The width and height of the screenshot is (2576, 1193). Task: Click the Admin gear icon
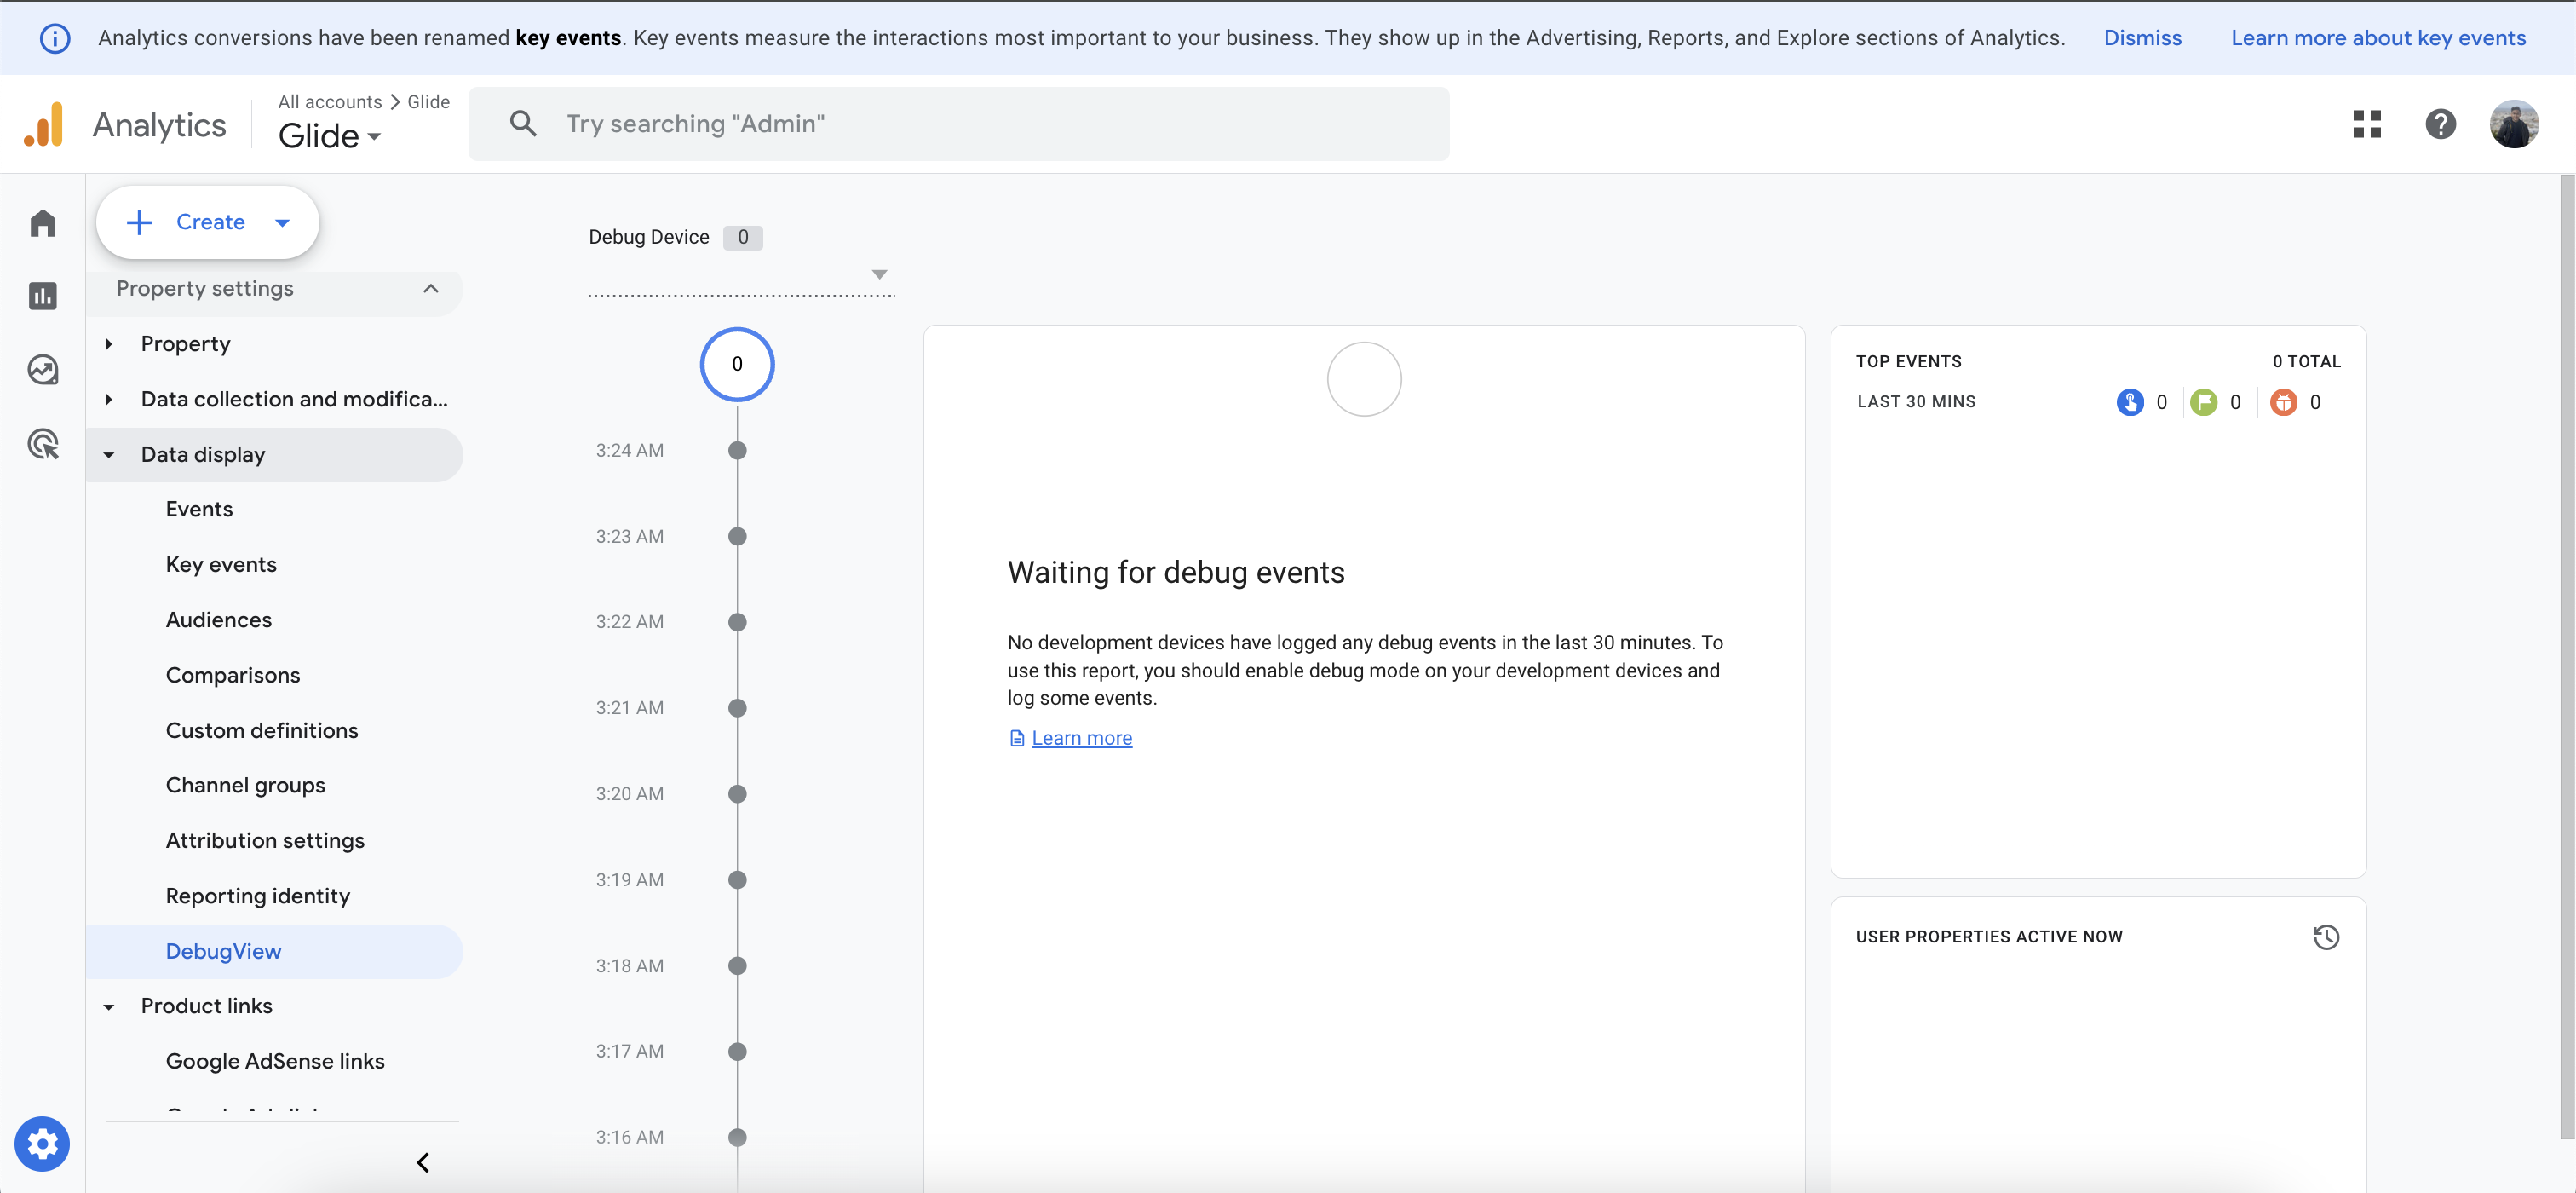[x=42, y=1143]
